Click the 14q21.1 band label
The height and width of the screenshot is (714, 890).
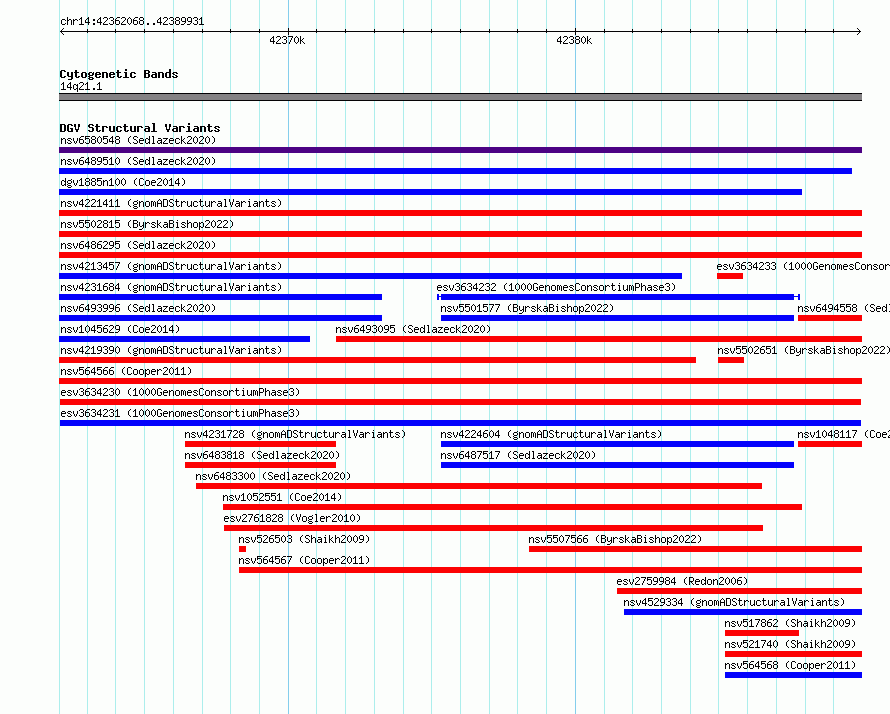click(x=81, y=86)
